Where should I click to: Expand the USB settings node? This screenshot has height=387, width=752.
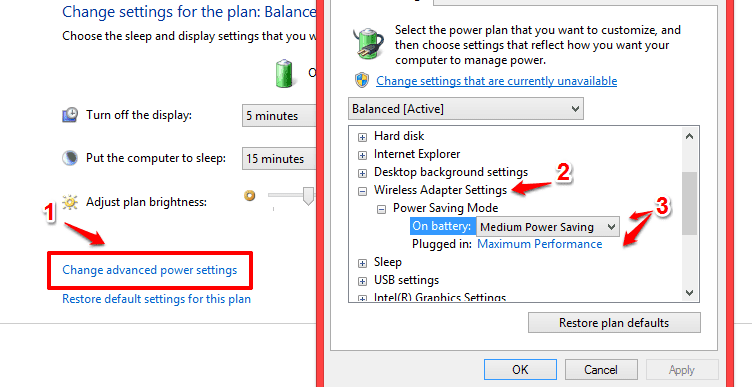[363, 281]
